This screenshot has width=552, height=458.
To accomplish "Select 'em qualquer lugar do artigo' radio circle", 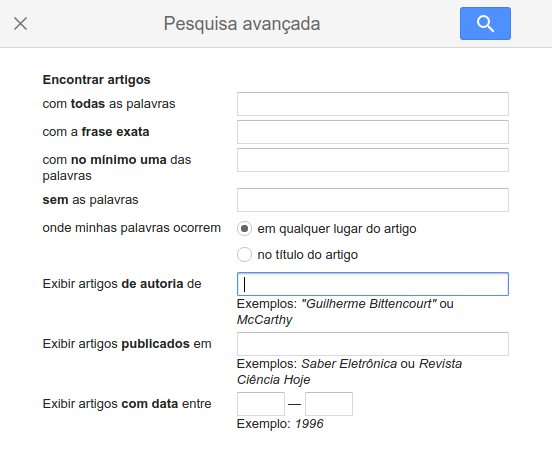I will tap(244, 228).
